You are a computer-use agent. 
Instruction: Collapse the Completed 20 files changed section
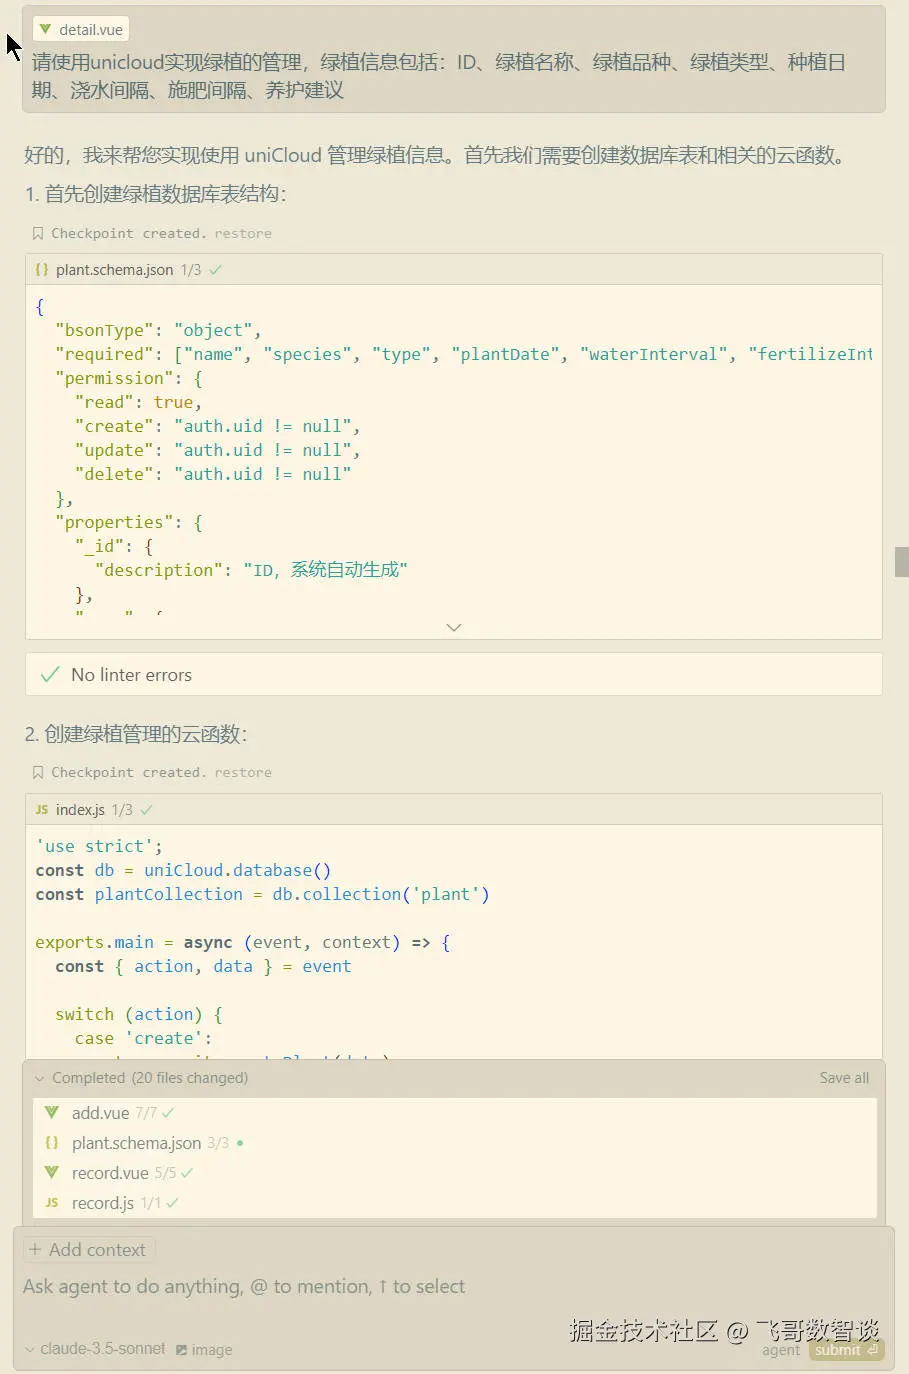tap(39, 1077)
